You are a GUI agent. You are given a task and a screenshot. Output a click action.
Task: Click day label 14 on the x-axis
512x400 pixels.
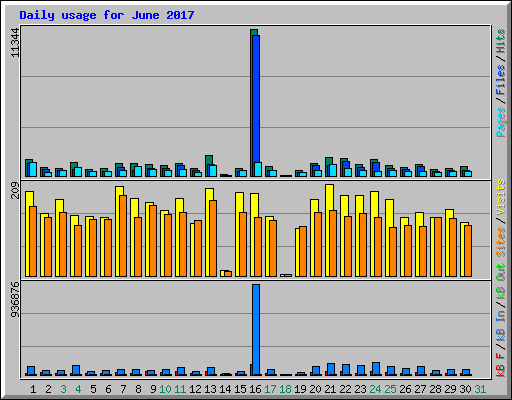tap(225, 389)
